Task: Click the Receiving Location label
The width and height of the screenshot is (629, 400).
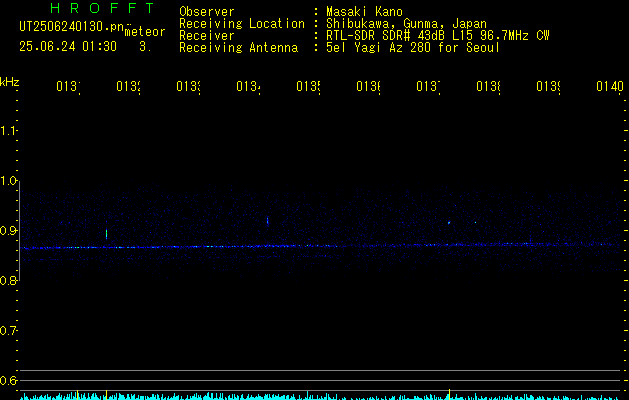Action: [x=242, y=24]
